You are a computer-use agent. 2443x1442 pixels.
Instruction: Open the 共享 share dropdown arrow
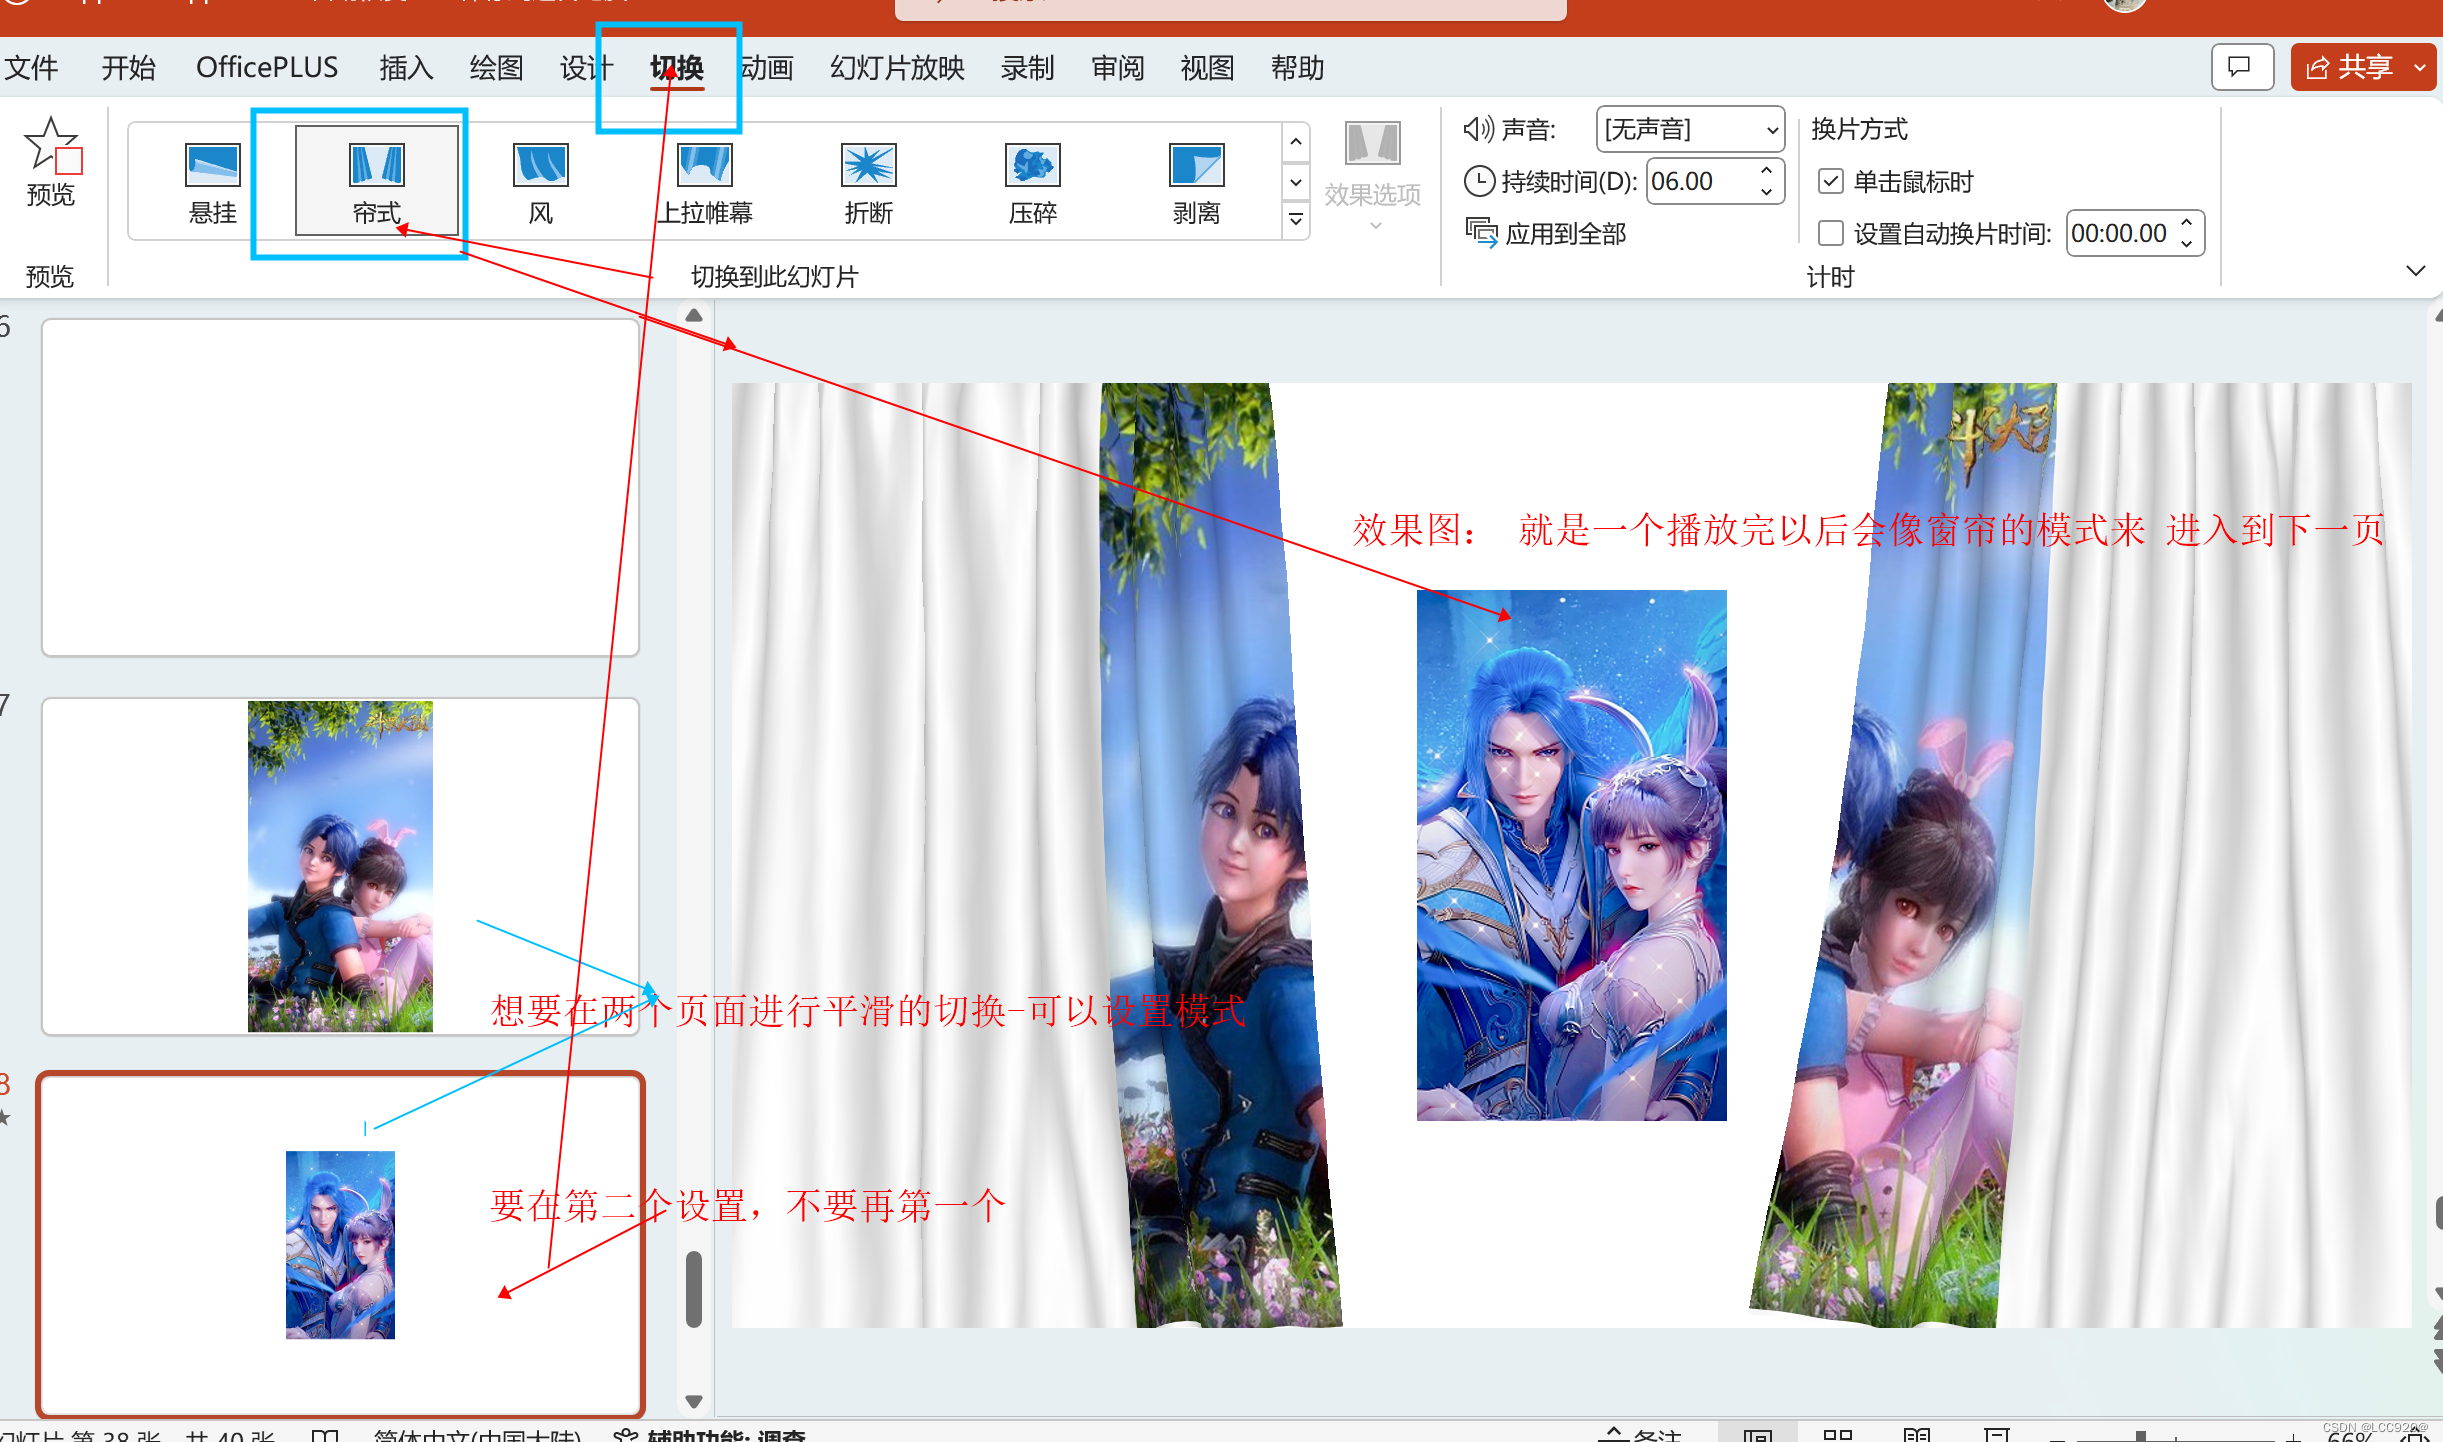[2419, 68]
